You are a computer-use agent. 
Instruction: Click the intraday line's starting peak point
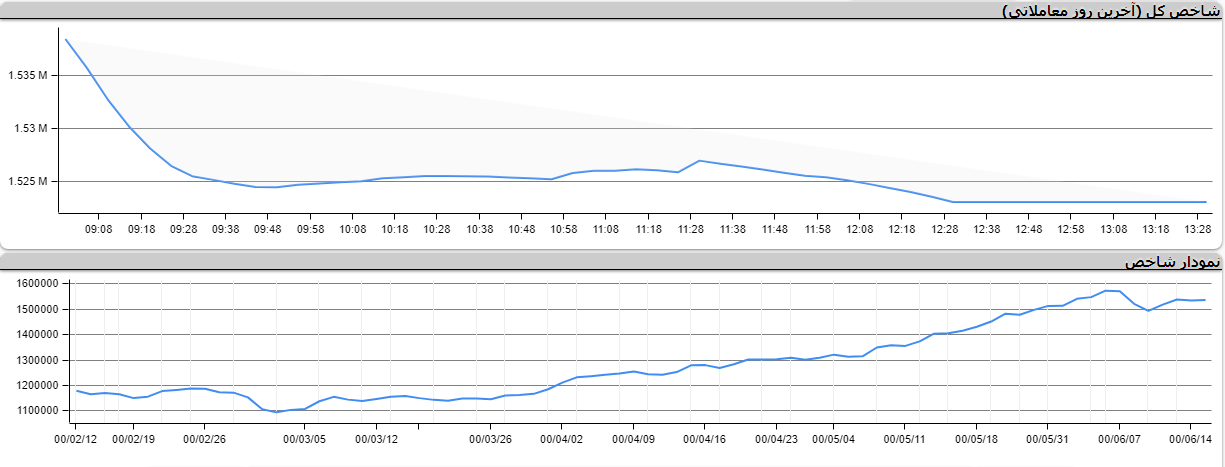66,40
